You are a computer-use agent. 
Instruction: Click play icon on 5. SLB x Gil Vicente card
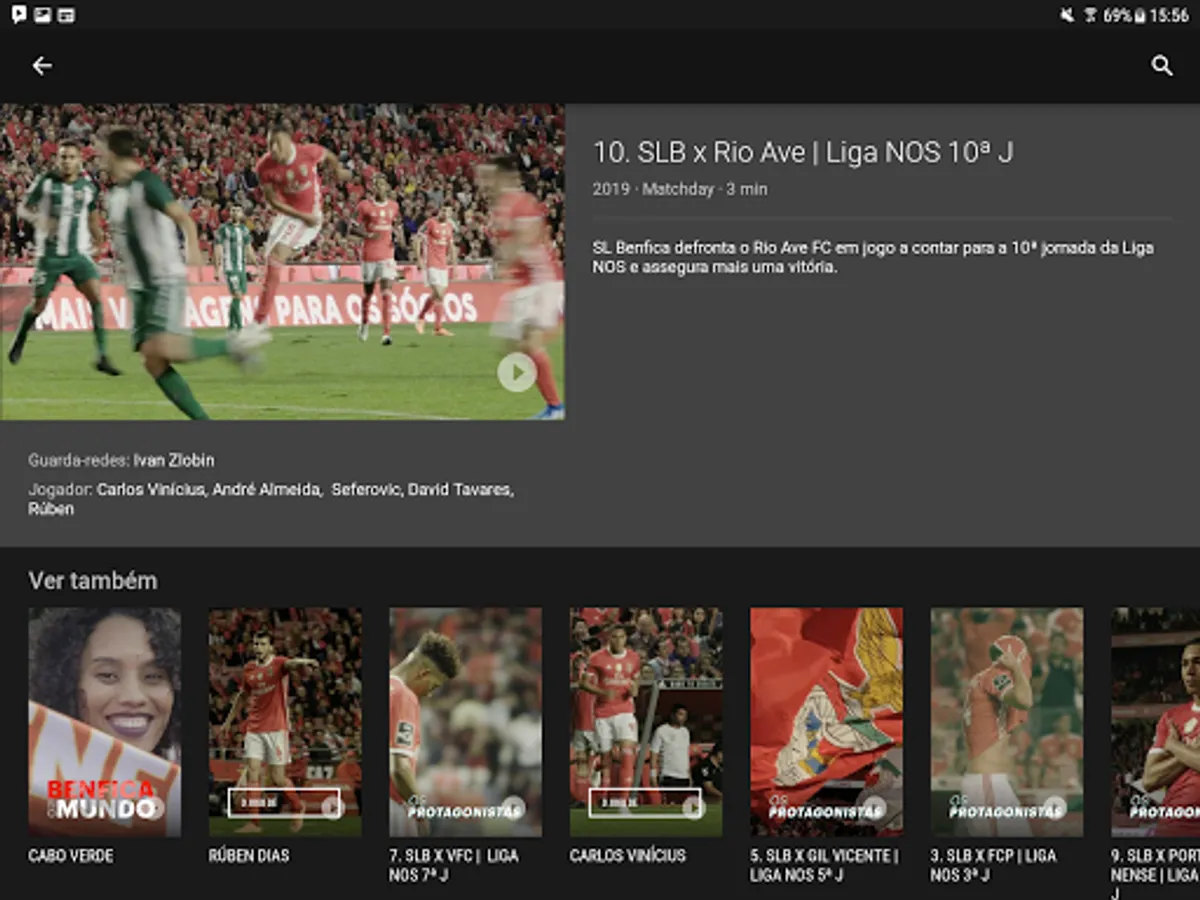click(x=875, y=806)
